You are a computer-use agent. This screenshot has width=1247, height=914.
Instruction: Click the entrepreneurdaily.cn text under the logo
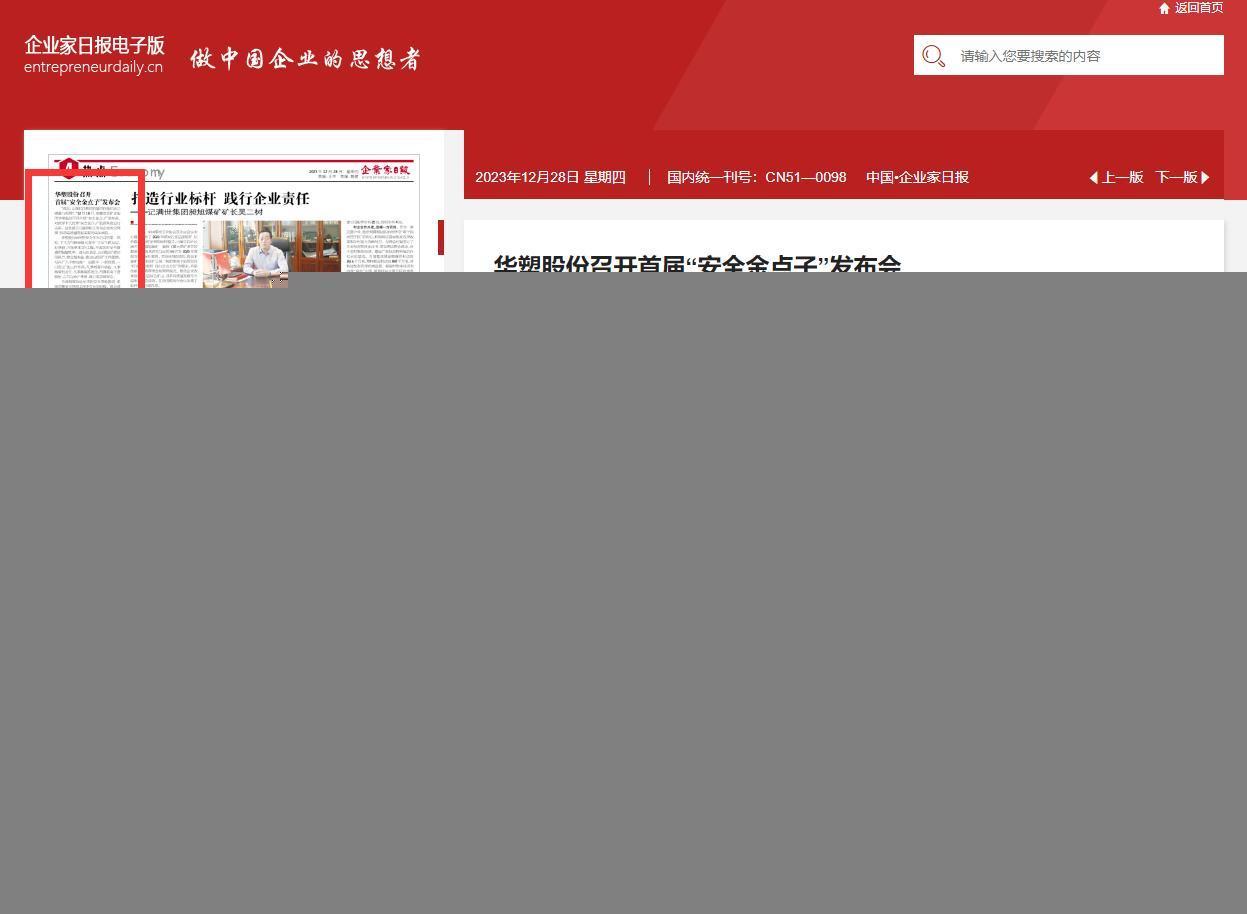tap(93, 68)
